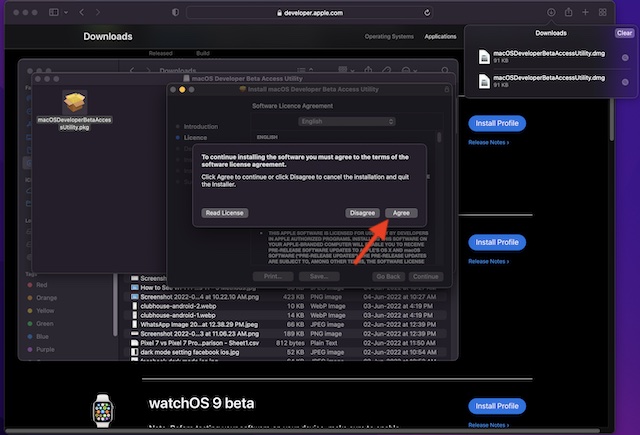Click the licence text scrollbar
640x435 pixels.
point(439,137)
